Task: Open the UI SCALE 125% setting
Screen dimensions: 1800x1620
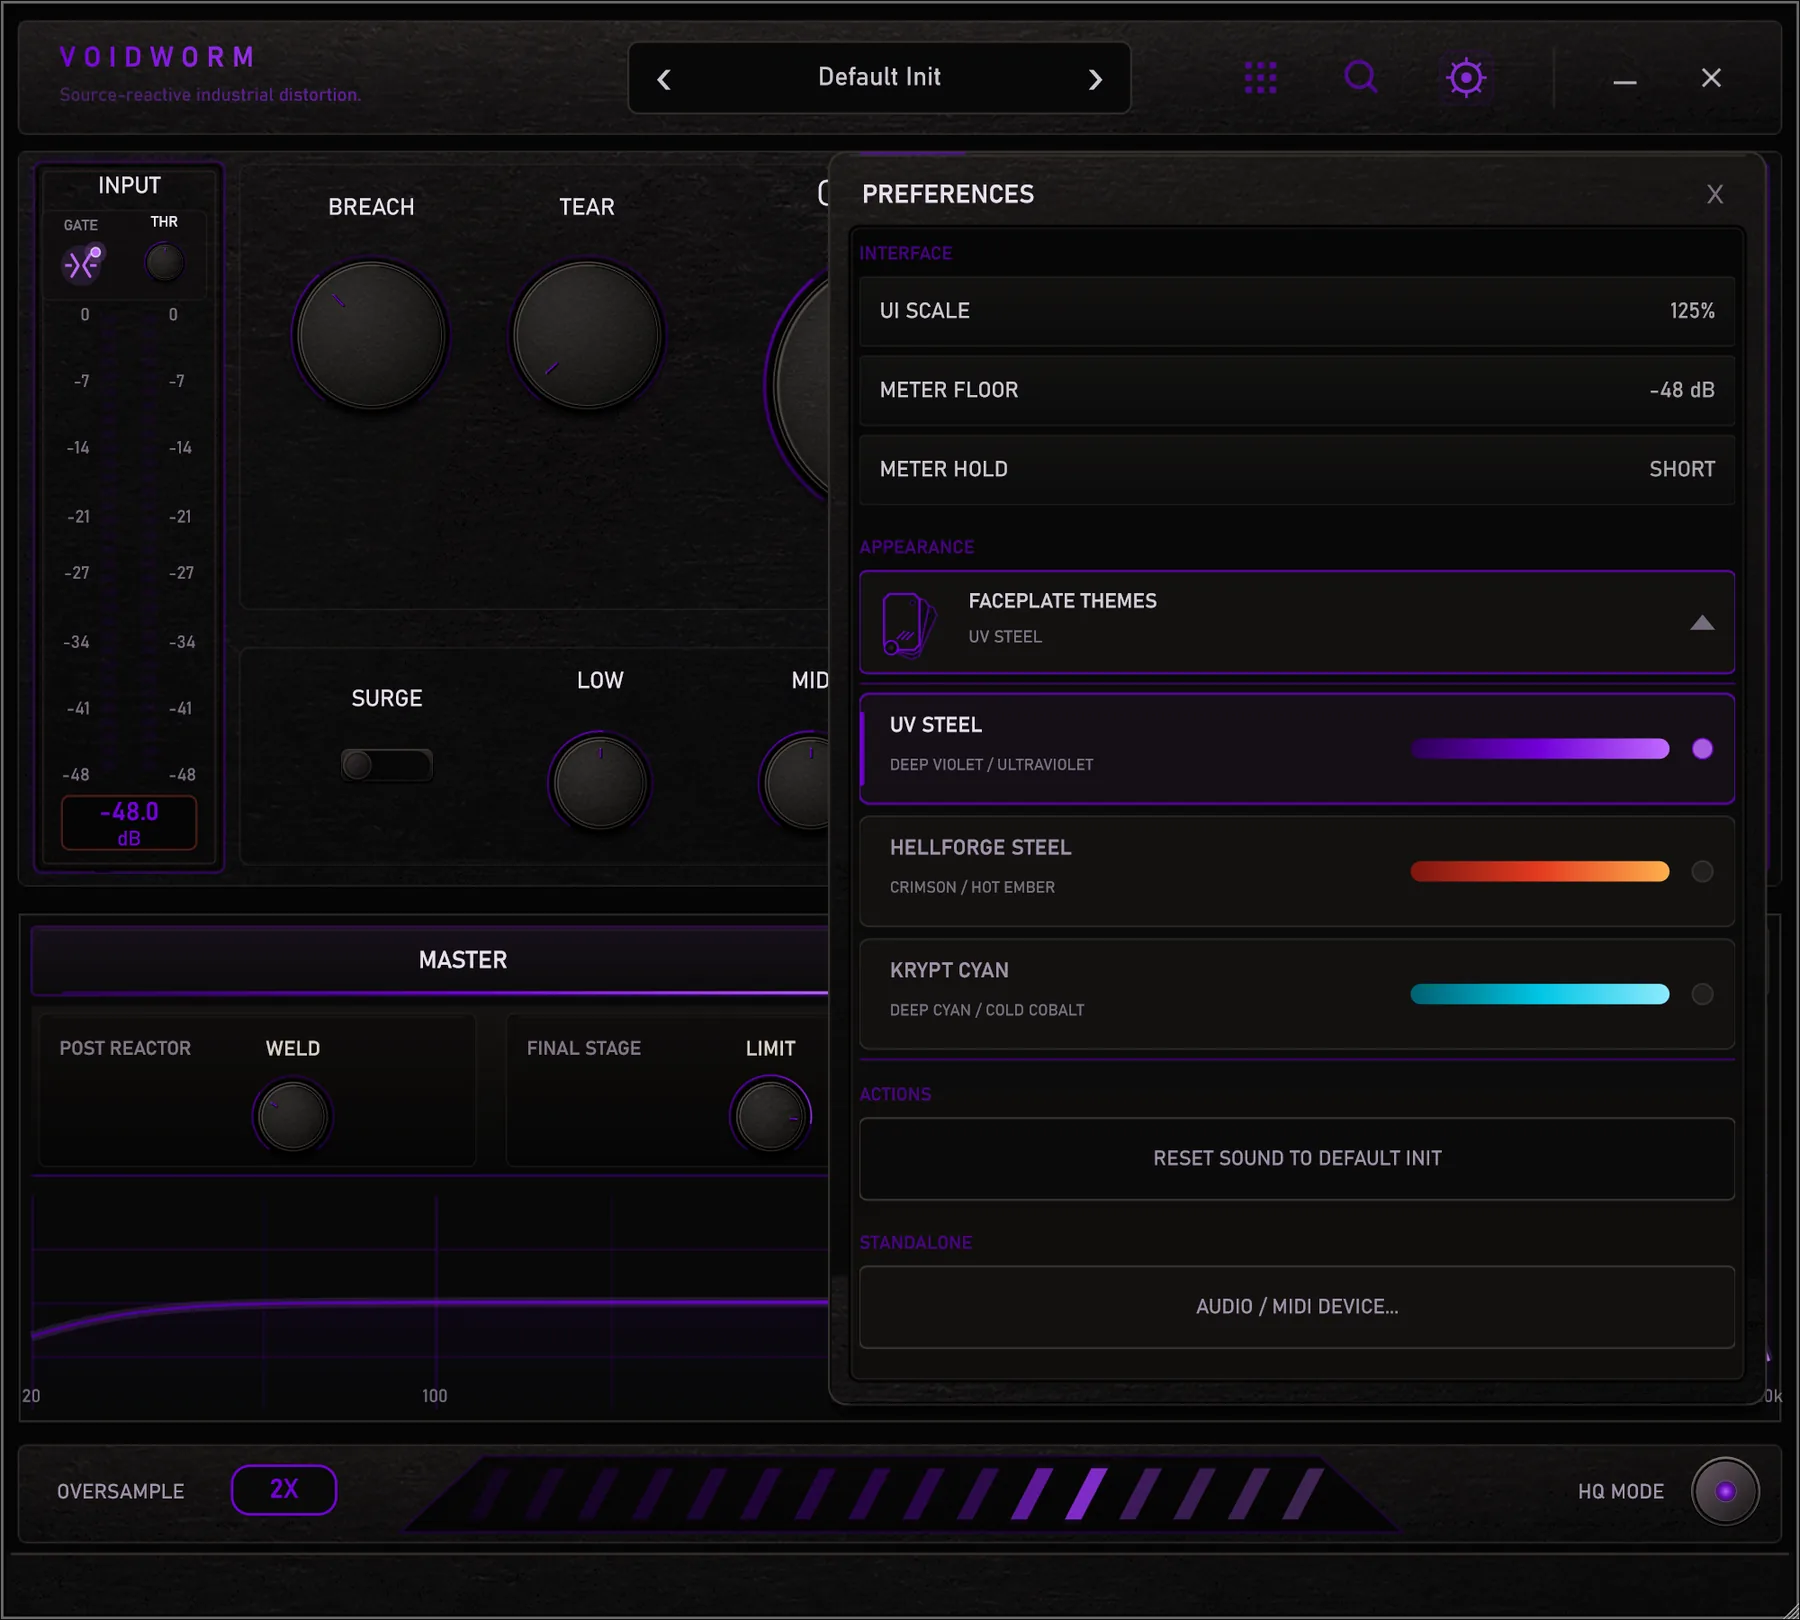Action: point(1297,311)
